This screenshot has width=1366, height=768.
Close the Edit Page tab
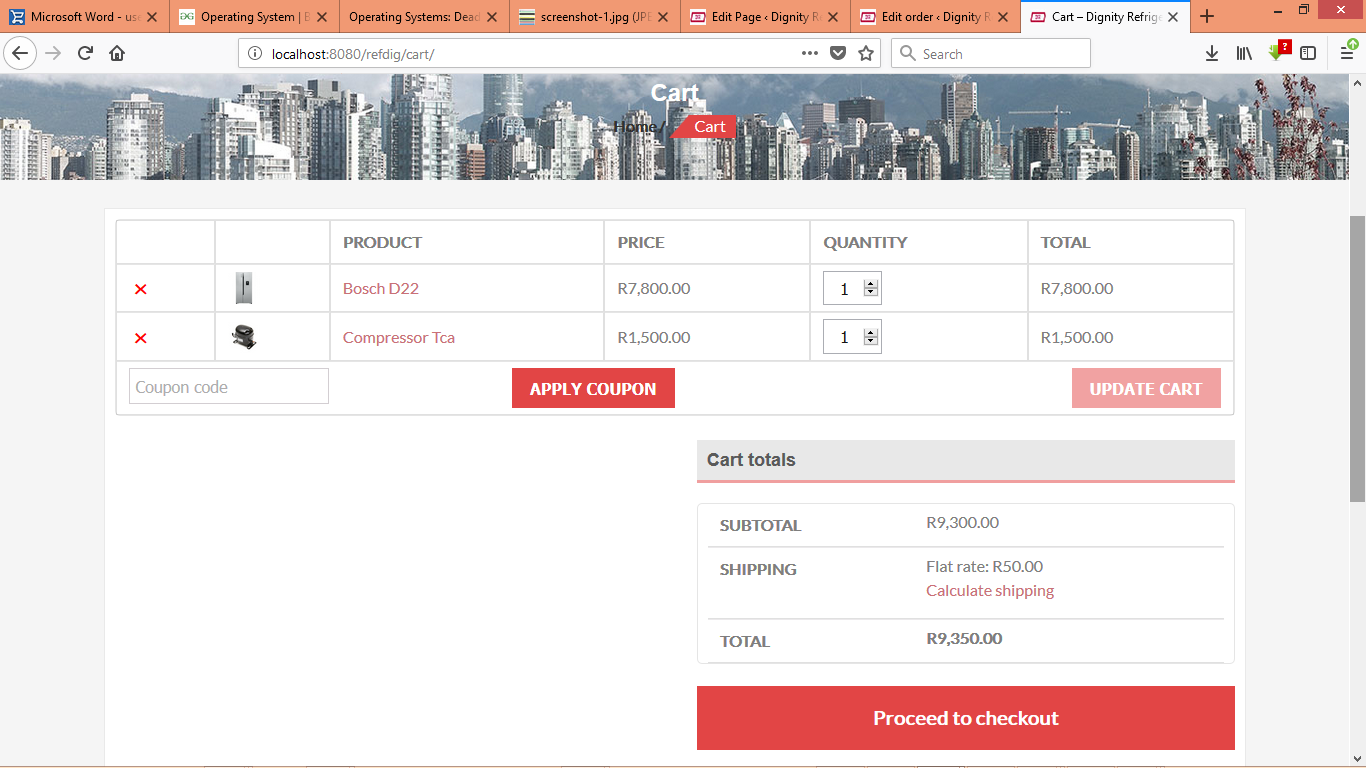[x=833, y=17]
